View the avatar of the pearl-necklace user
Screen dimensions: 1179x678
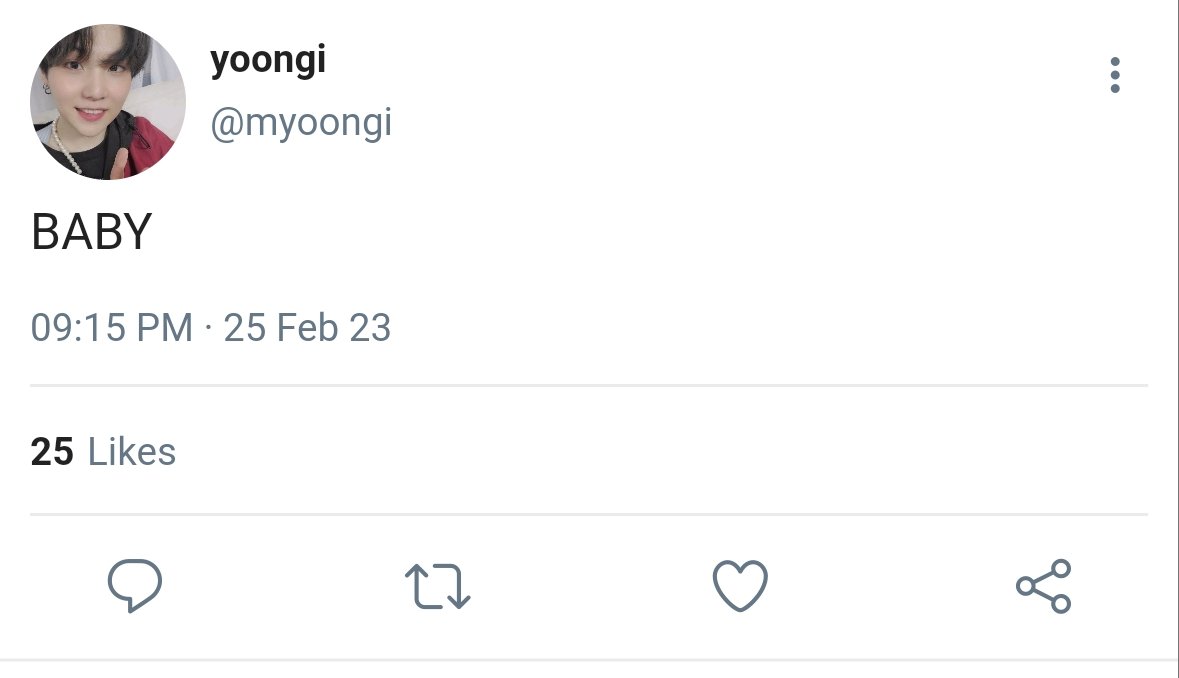[x=108, y=102]
